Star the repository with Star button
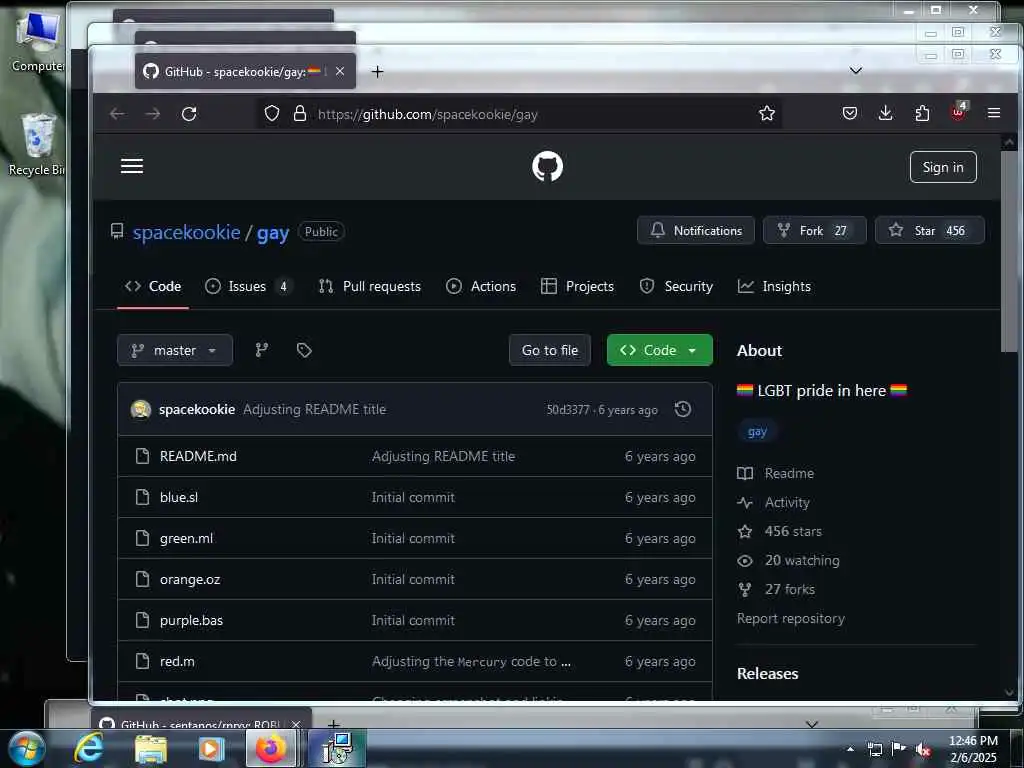Screen dimensions: 1024x768 pyautogui.click(x=930, y=231)
